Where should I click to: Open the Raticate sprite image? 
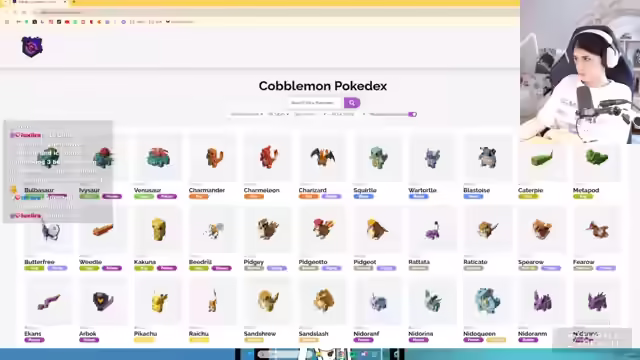[x=487, y=230]
